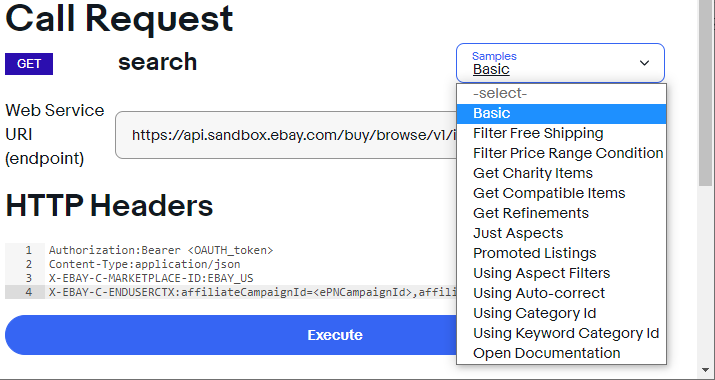This screenshot has height=380, width=715.
Task: Choose Get Charity Items sample
Action: [561, 173]
